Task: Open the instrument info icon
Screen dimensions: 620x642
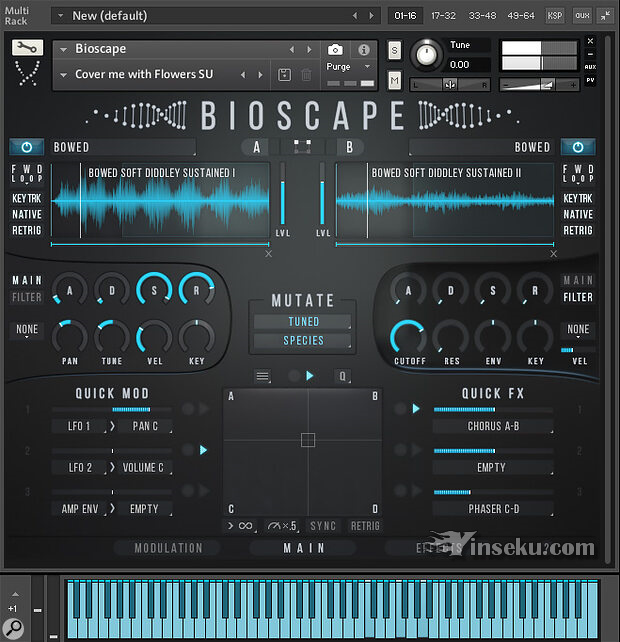Action: click(364, 49)
